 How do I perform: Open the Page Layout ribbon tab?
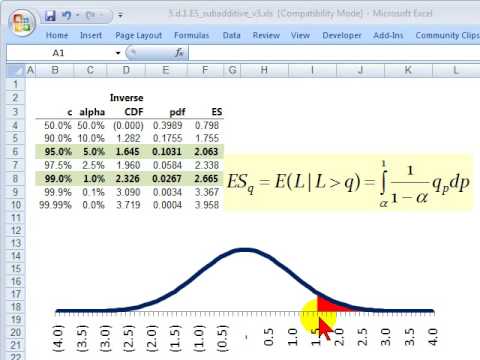point(138,35)
